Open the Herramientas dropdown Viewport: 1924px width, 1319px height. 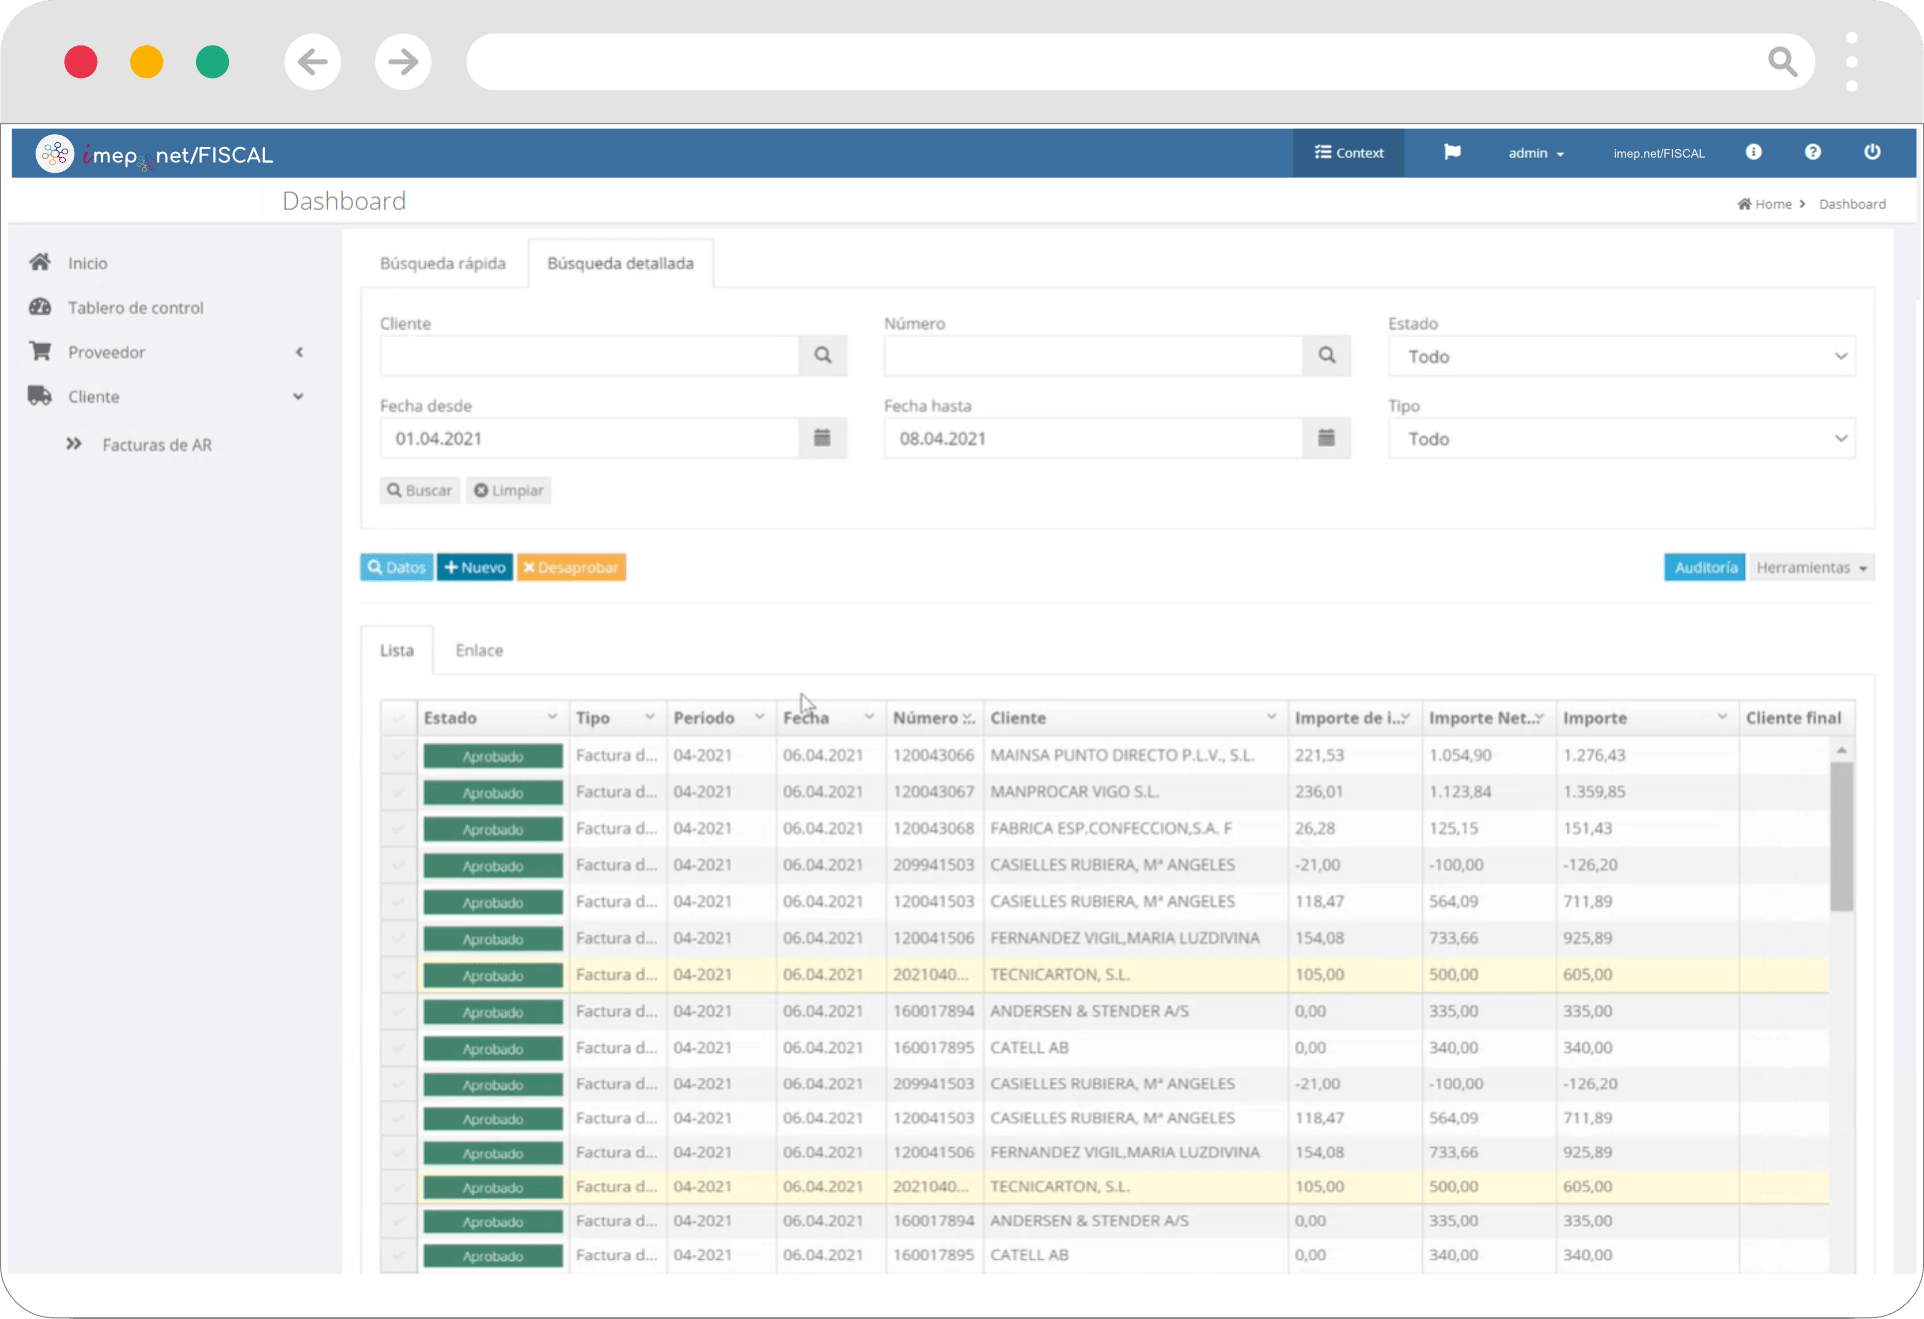pyautogui.click(x=1812, y=567)
